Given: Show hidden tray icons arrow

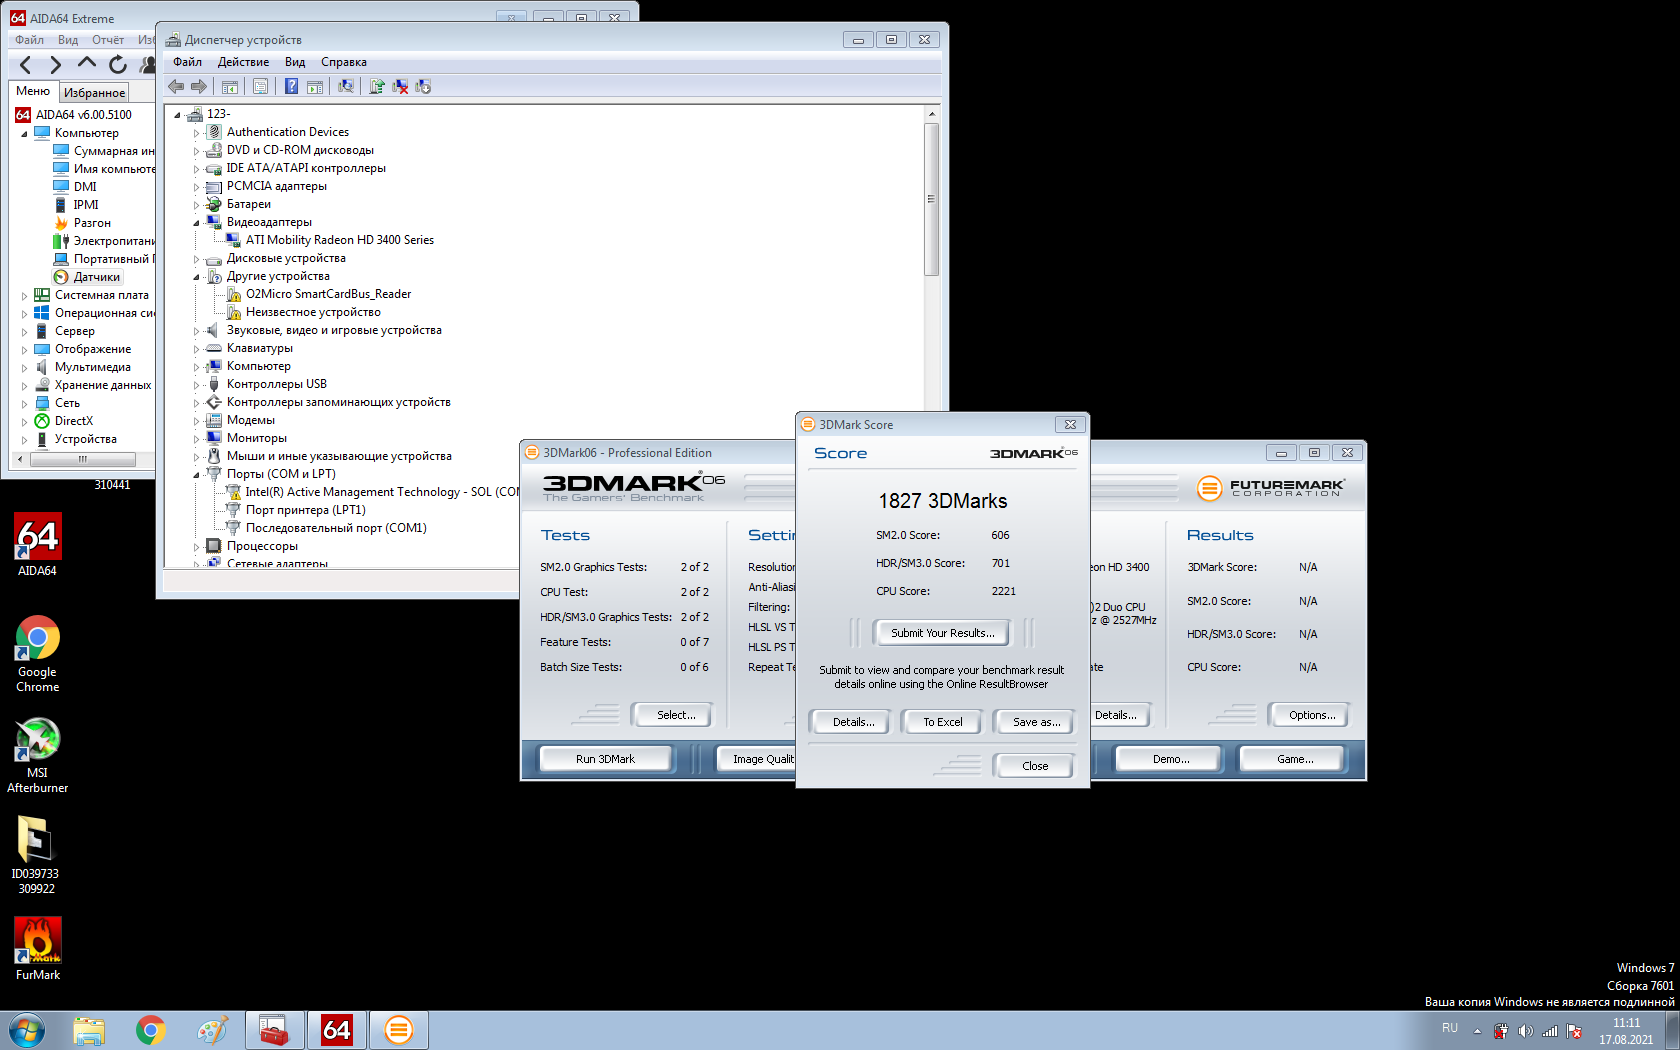Looking at the screenshot, I should (x=1477, y=1031).
